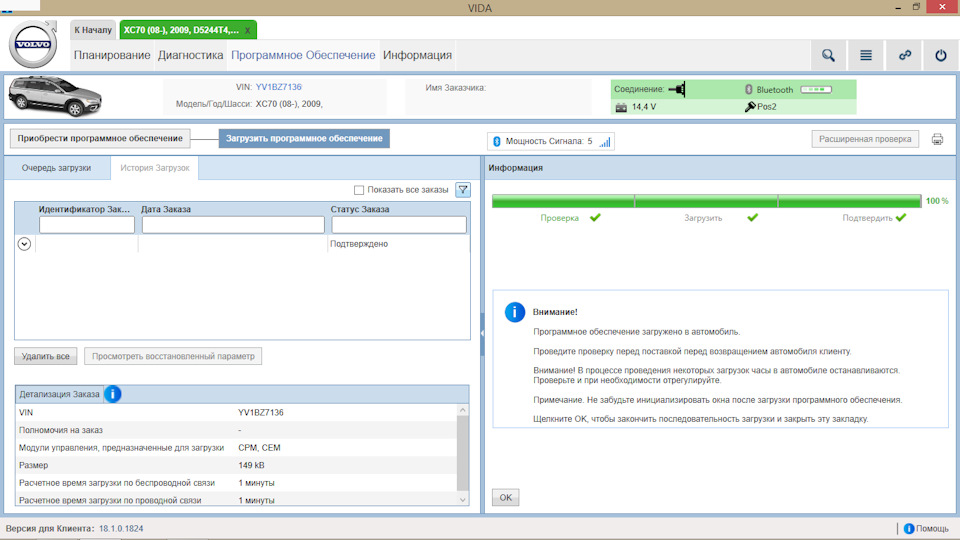Select the Подтверждено status cell
Viewport: 960px width, 540px height.
click(359, 244)
